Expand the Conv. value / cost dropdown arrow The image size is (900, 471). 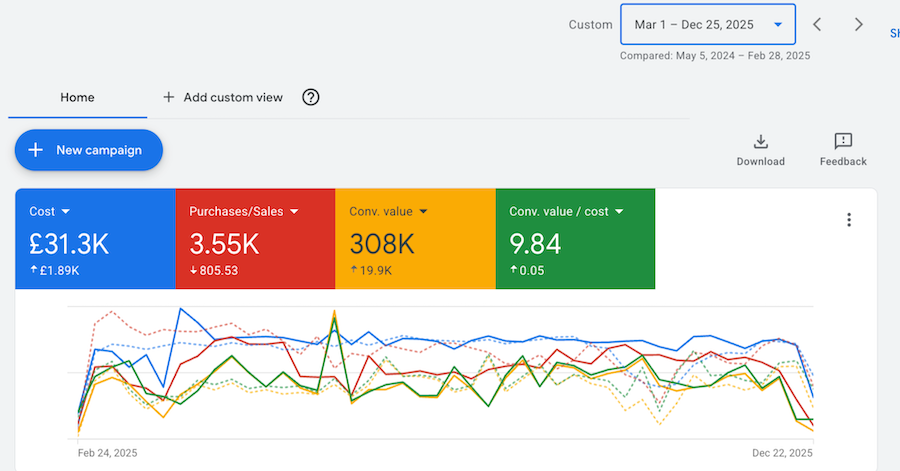coord(620,212)
